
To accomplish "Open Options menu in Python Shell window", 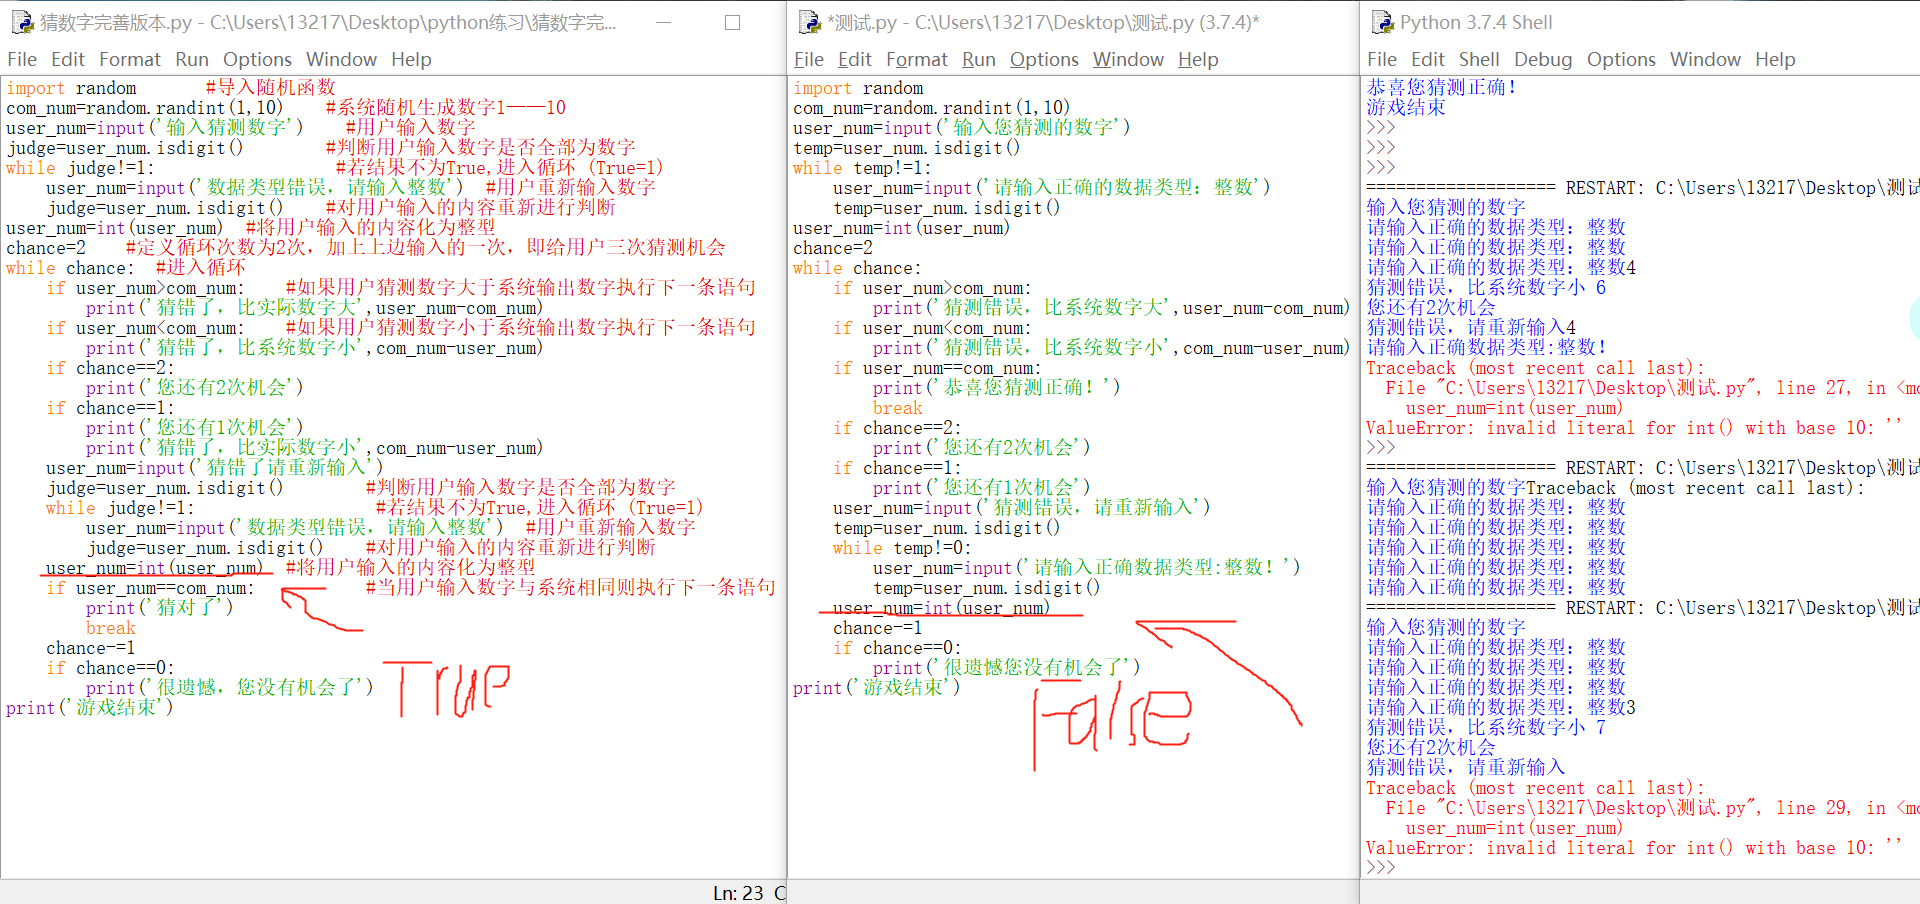I will click(x=1621, y=60).
